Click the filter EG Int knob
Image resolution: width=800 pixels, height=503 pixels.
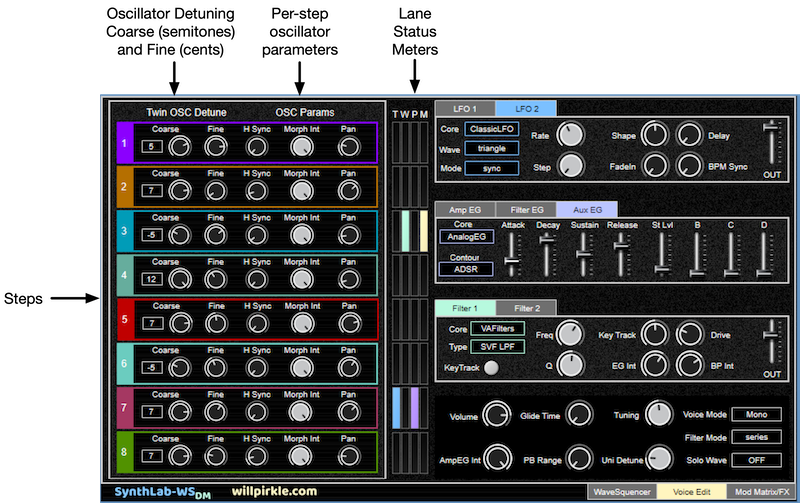655,365
